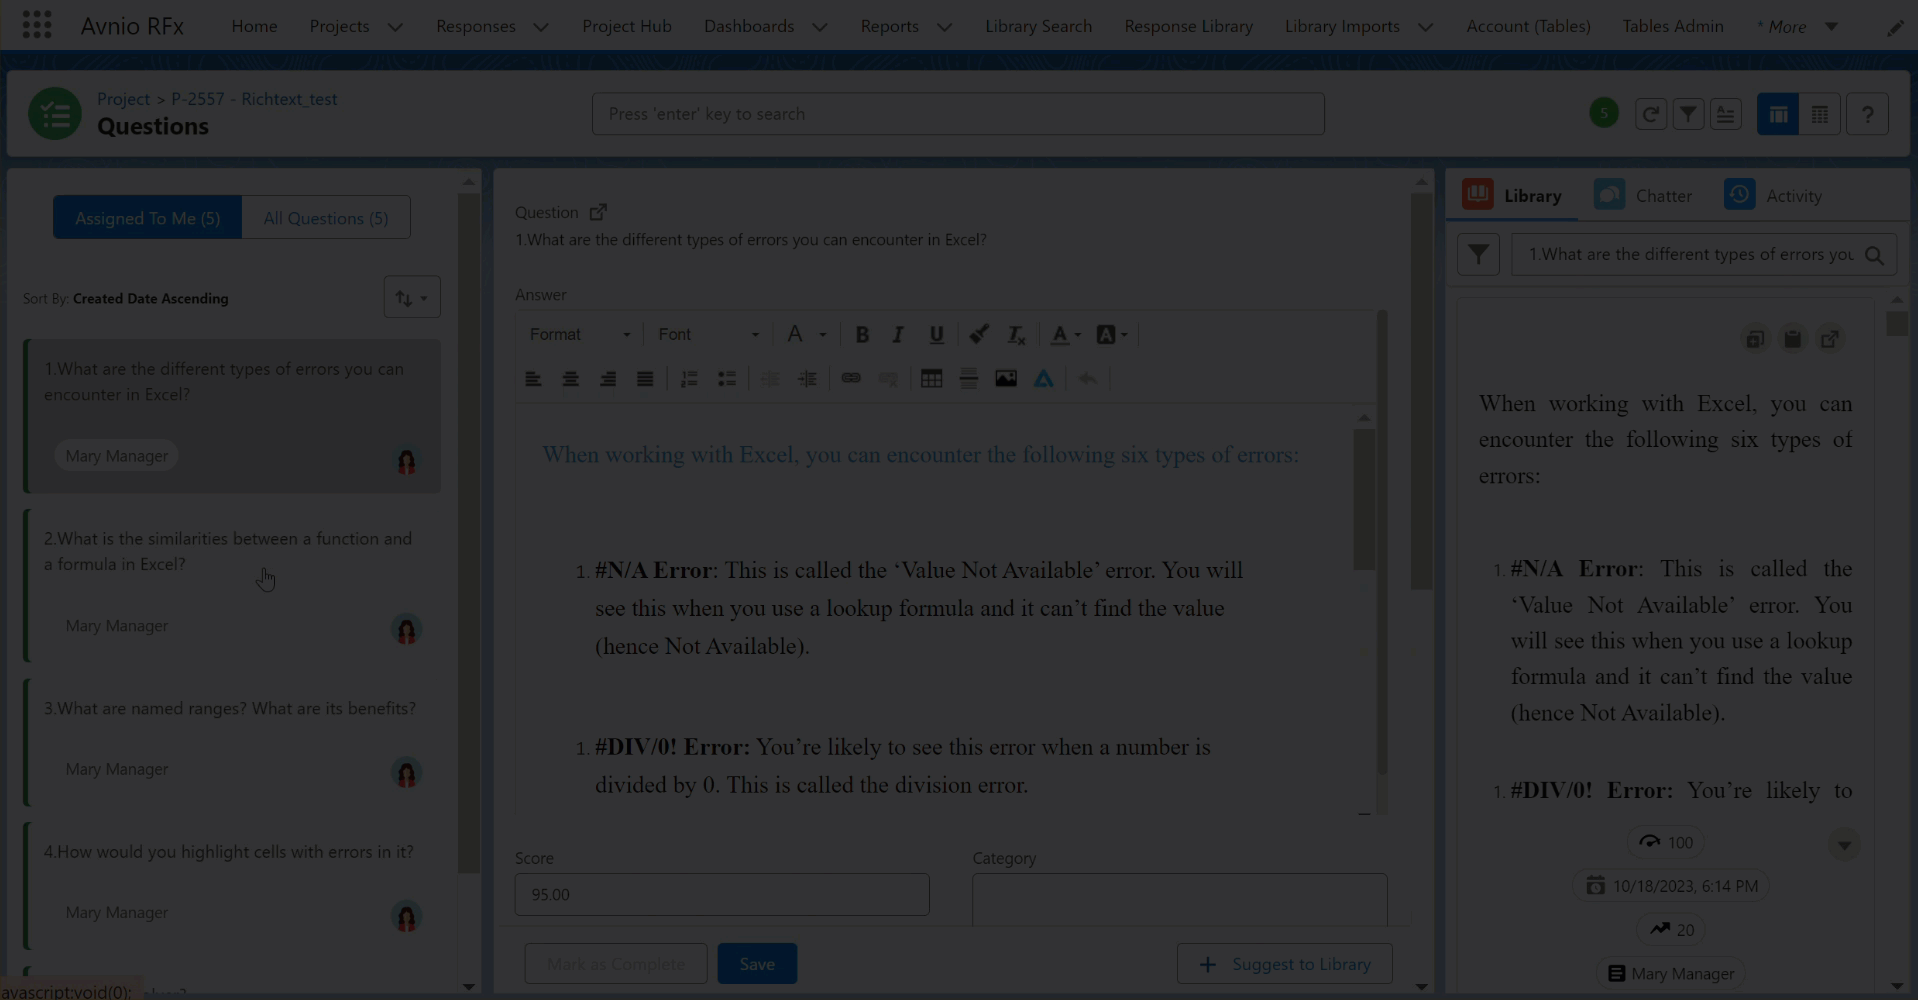1918x1000 pixels.
Task: Apply bold formatting
Action: coord(862,335)
